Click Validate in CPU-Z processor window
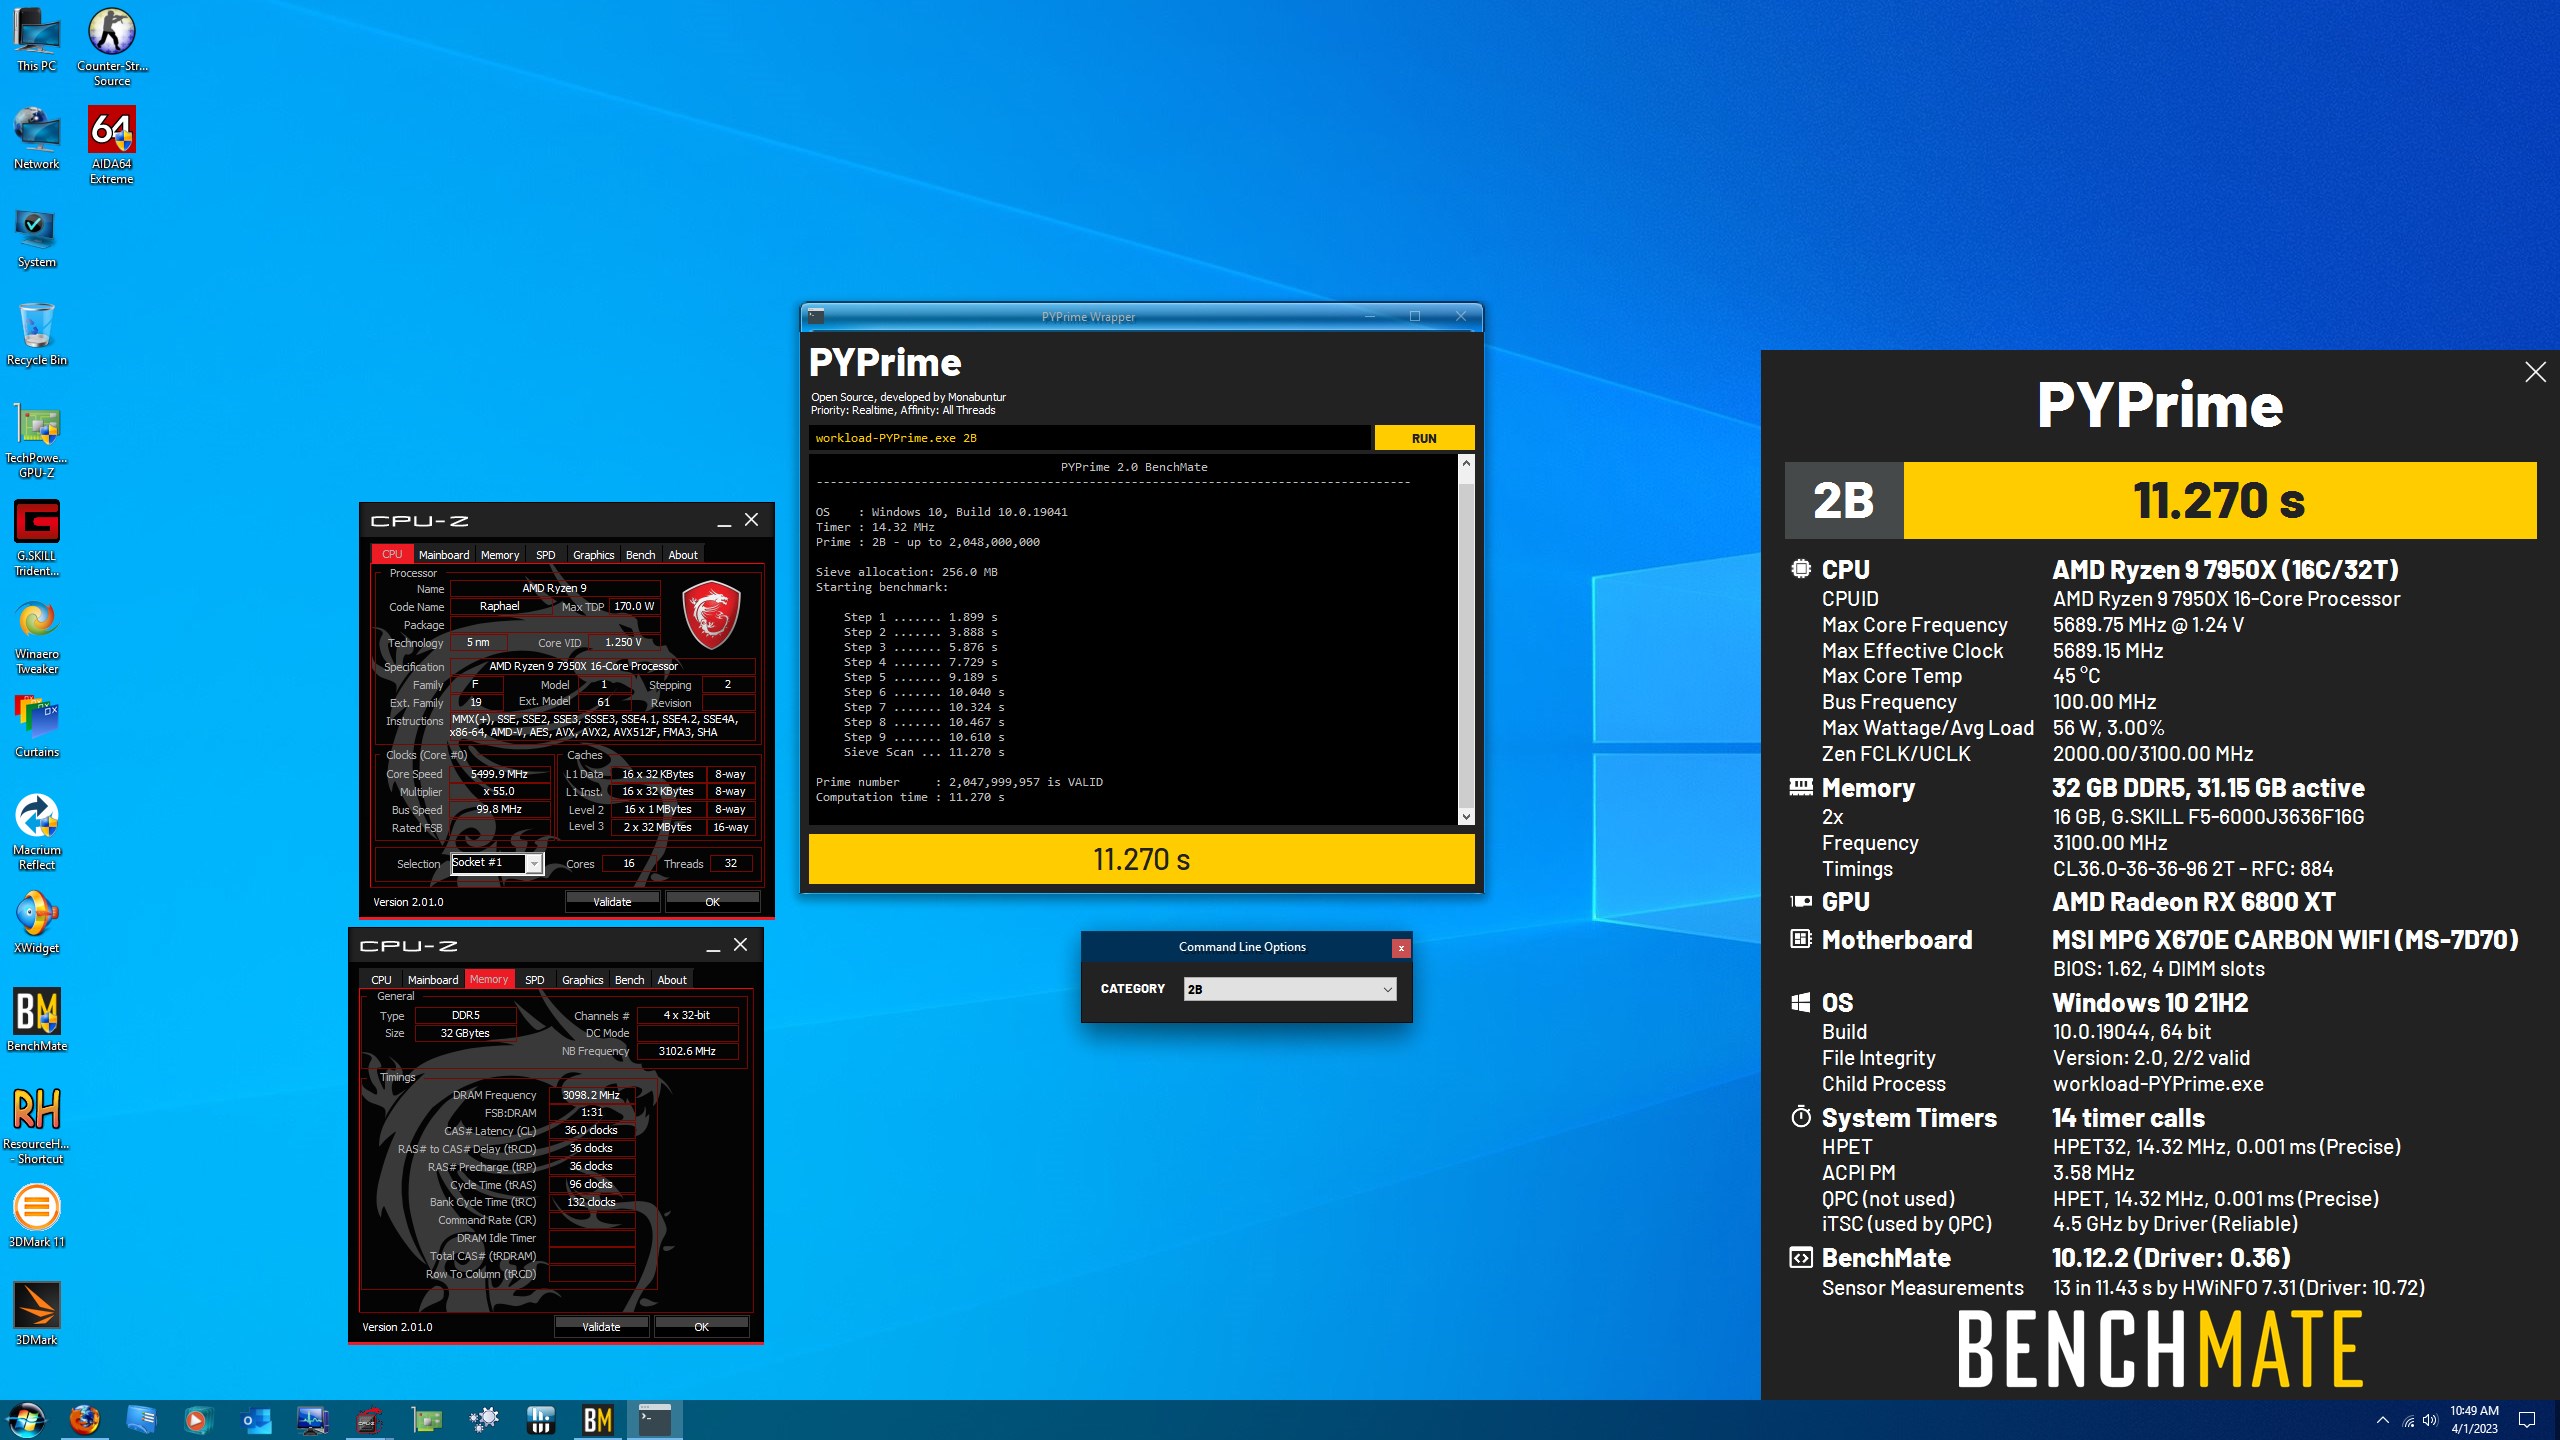 click(x=612, y=902)
